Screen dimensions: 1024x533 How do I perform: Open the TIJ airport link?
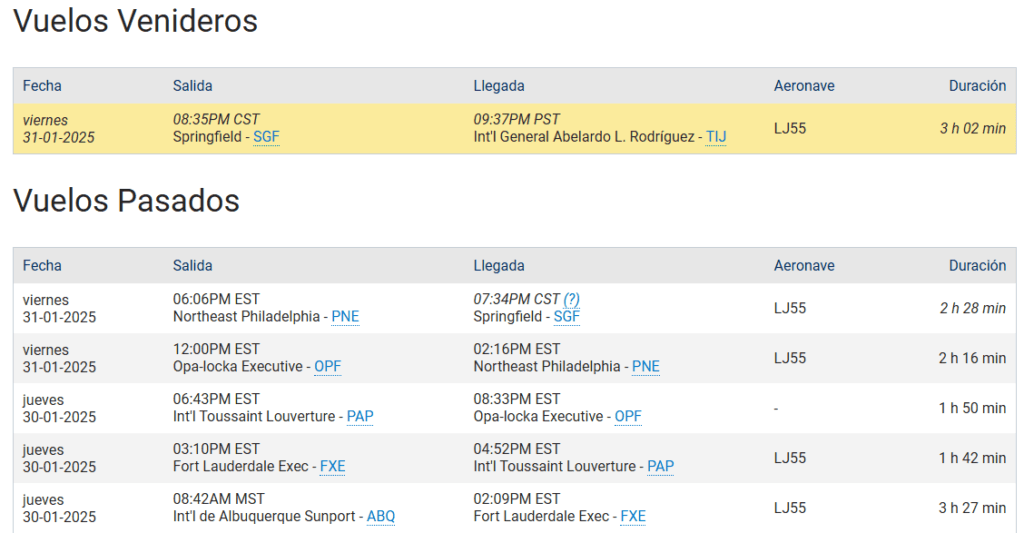coord(716,137)
